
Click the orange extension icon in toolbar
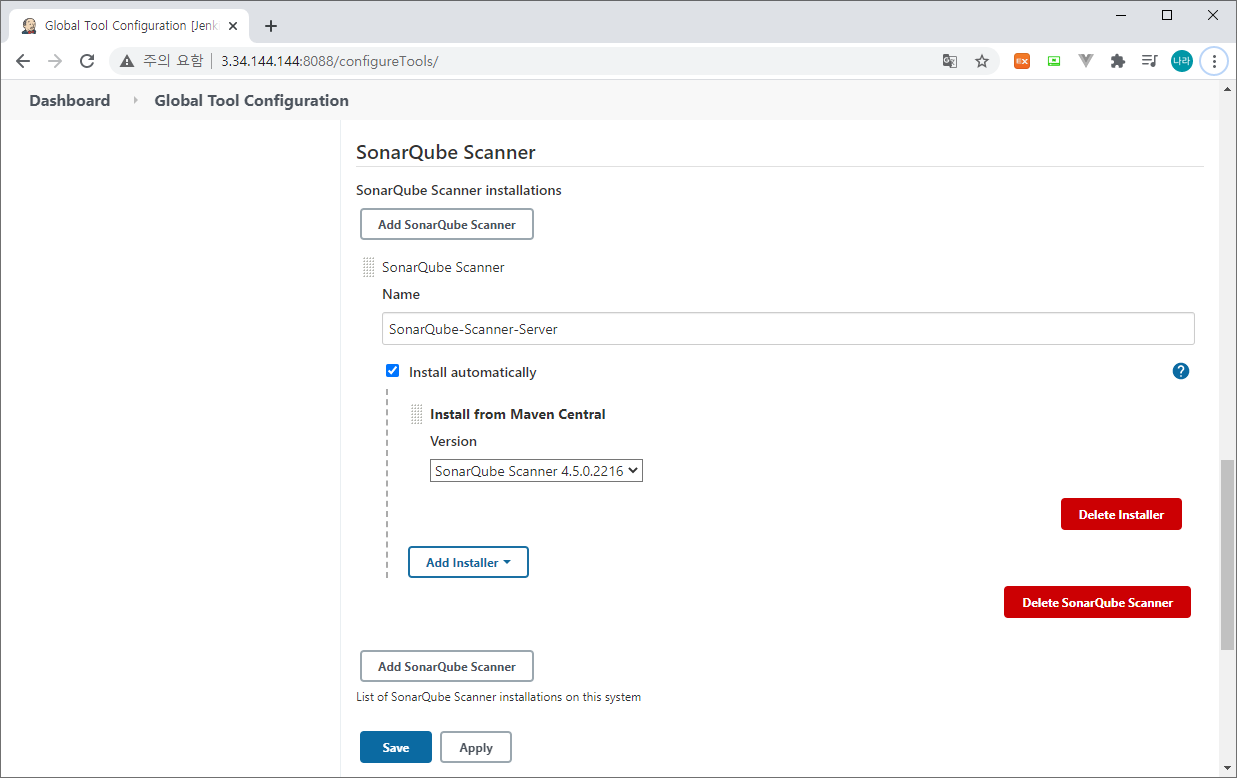pyautogui.click(x=1022, y=61)
